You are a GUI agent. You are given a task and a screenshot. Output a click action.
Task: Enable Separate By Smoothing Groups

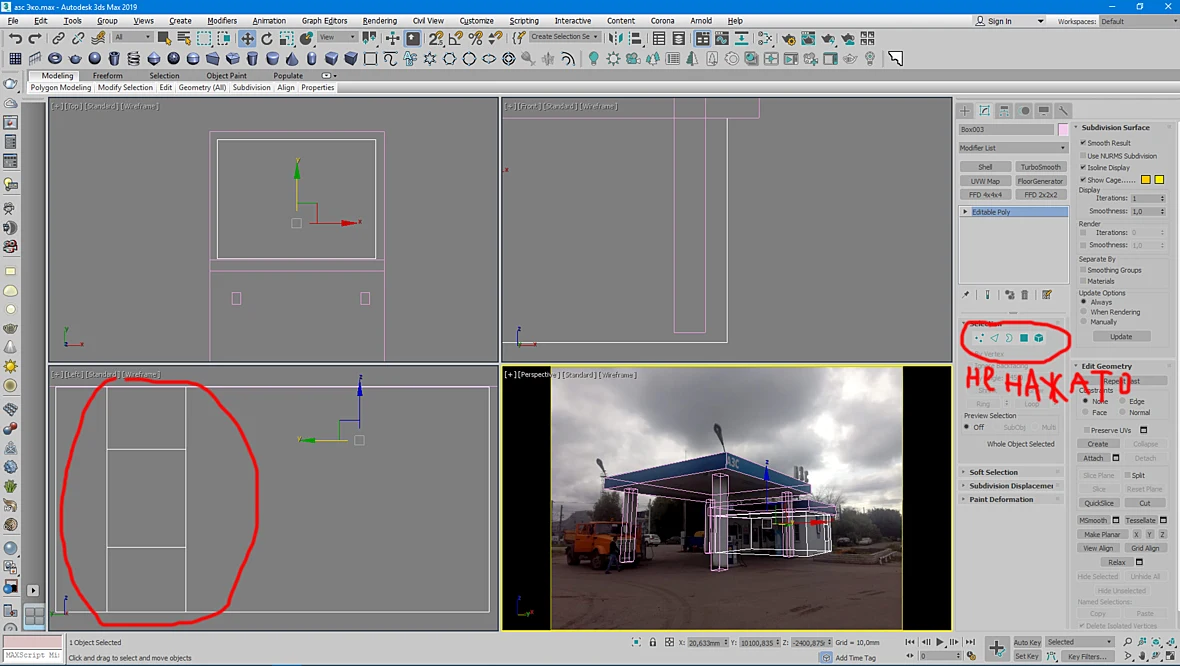click(1083, 270)
